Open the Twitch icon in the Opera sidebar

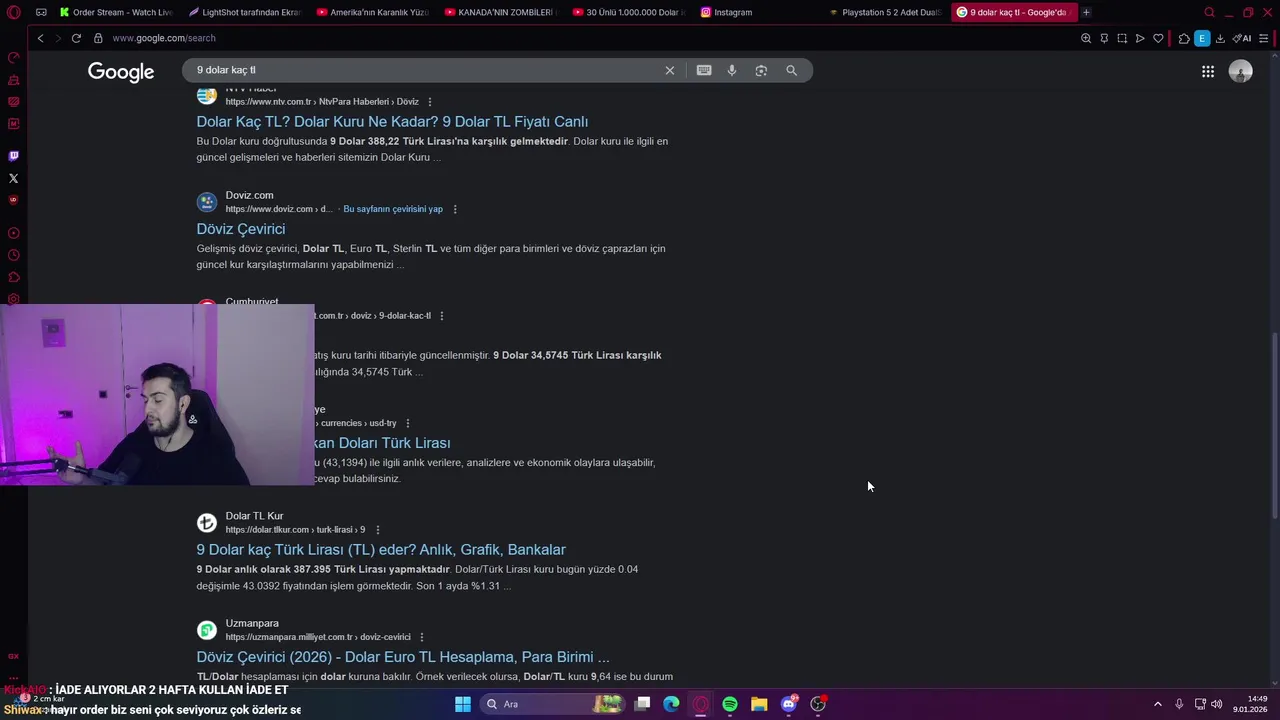tap(13, 156)
